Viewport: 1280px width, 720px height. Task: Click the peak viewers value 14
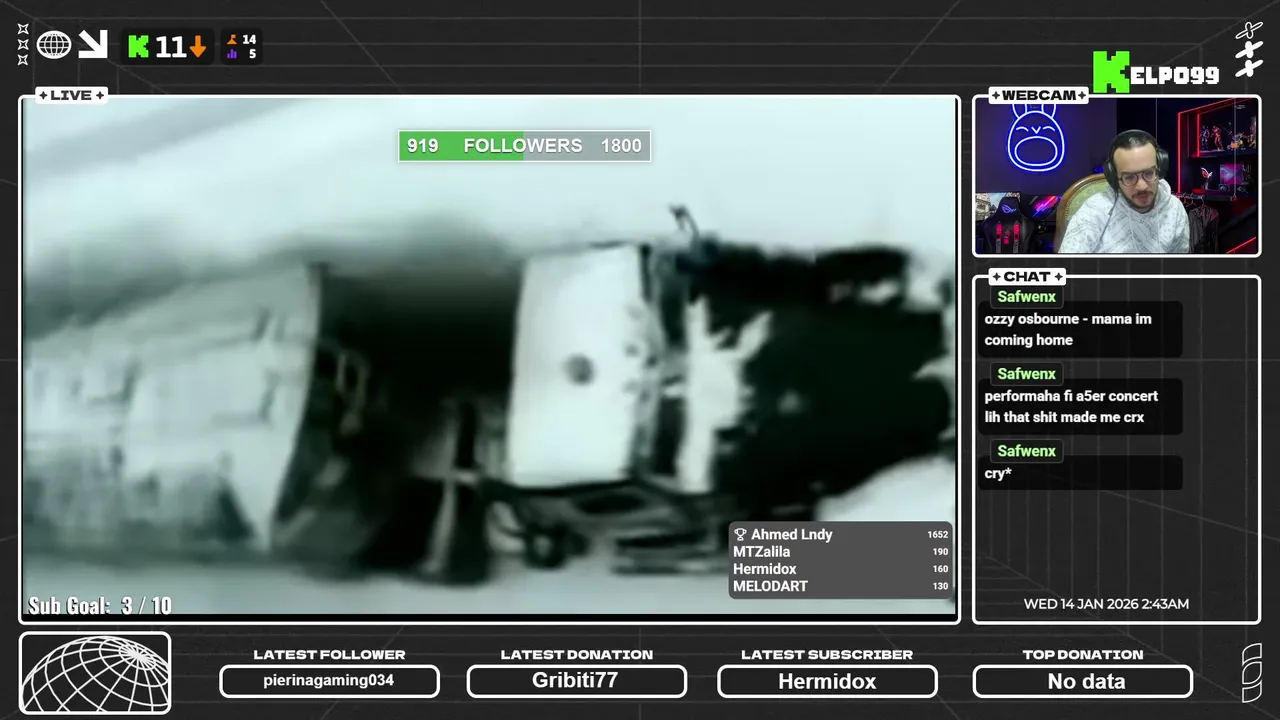(249, 40)
